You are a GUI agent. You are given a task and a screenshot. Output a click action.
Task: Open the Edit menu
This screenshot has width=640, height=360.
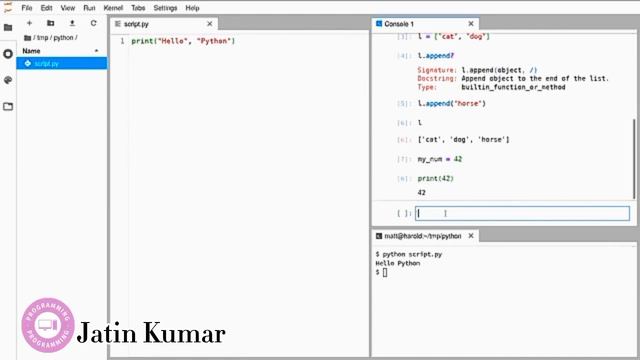(46, 8)
